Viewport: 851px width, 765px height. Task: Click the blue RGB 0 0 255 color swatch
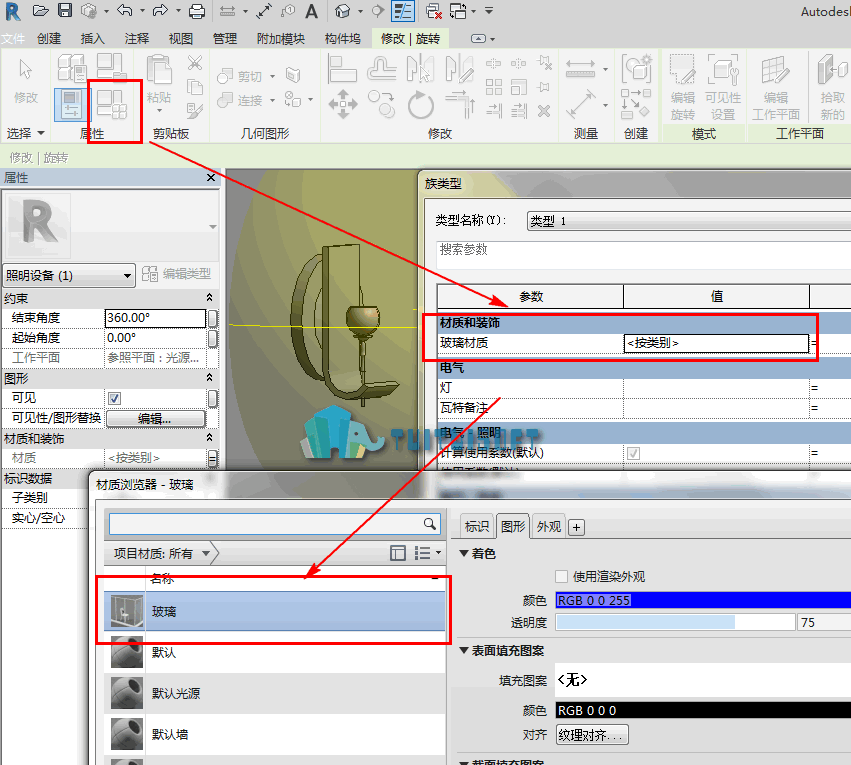[703, 601]
